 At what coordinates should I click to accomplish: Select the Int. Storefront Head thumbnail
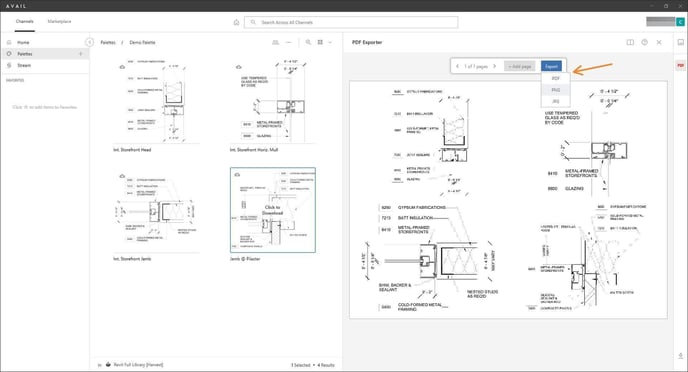[157, 100]
